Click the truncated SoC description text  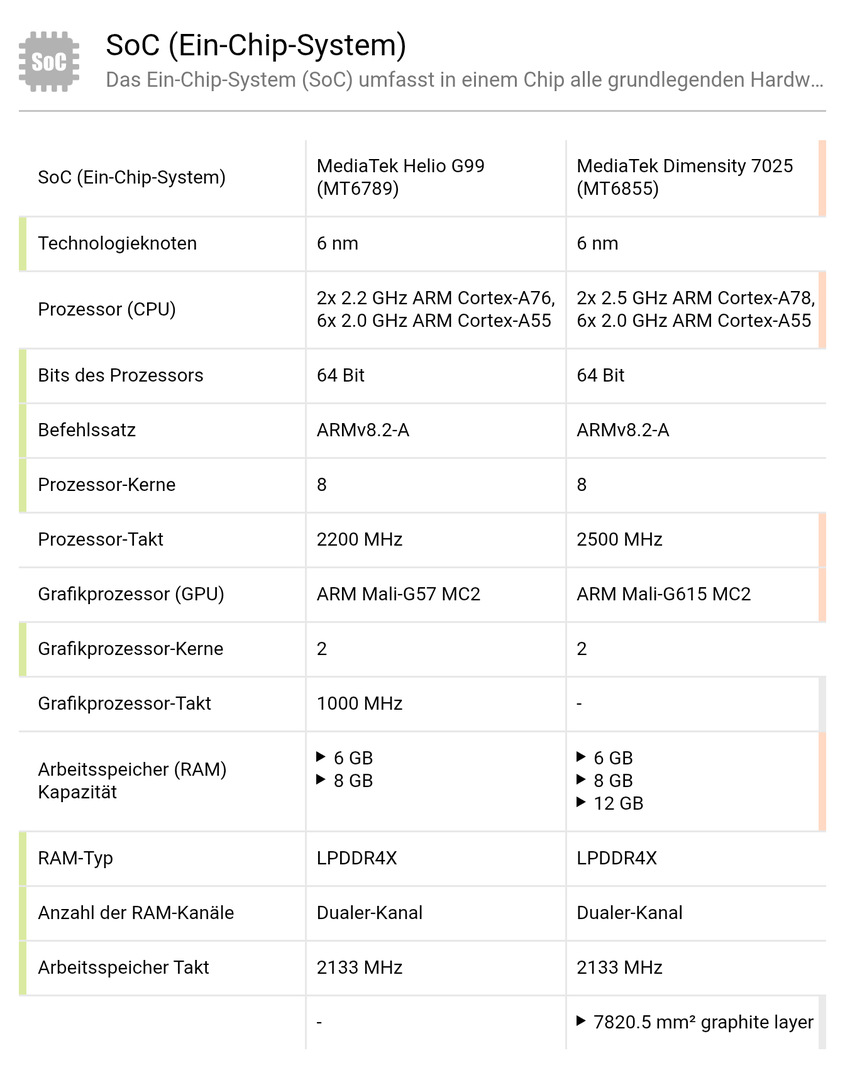(465, 80)
